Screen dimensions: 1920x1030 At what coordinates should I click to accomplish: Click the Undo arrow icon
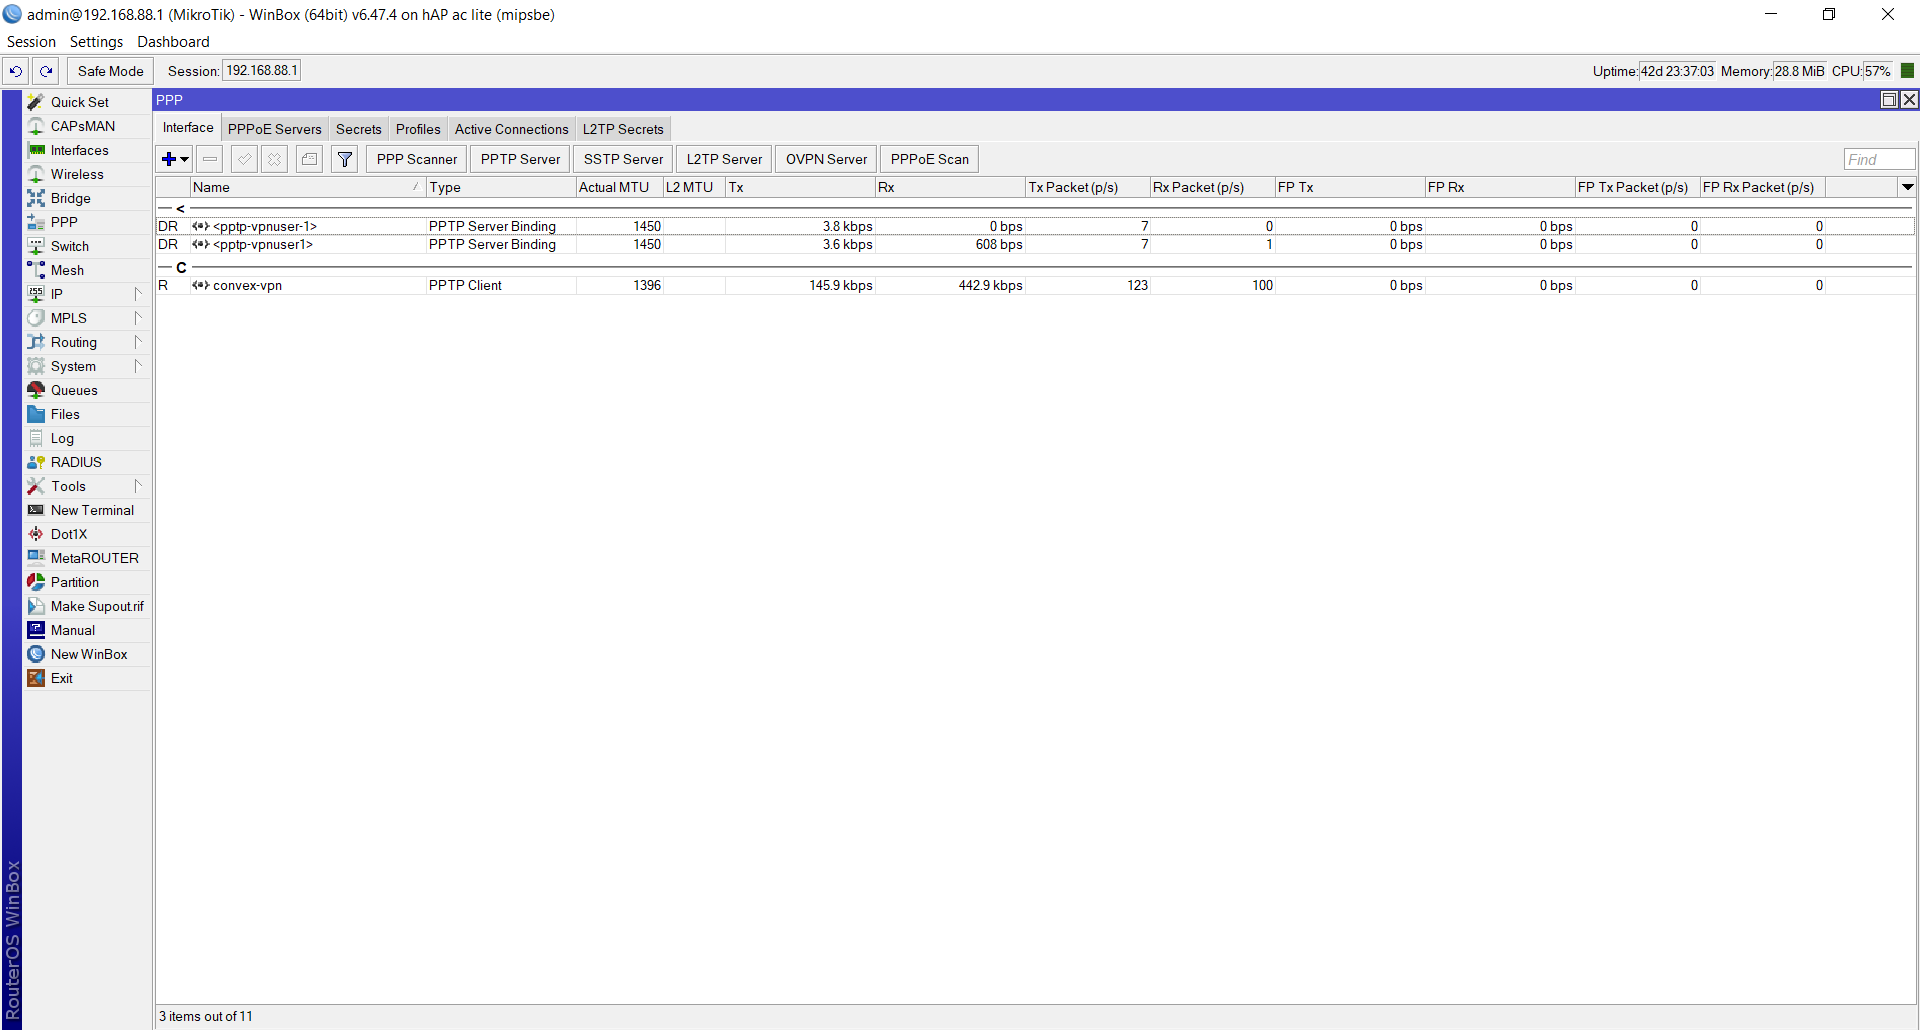[16, 71]
